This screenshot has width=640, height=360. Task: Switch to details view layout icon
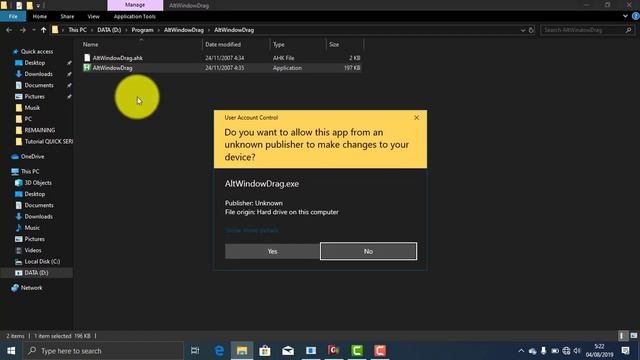tap(622, 336)
